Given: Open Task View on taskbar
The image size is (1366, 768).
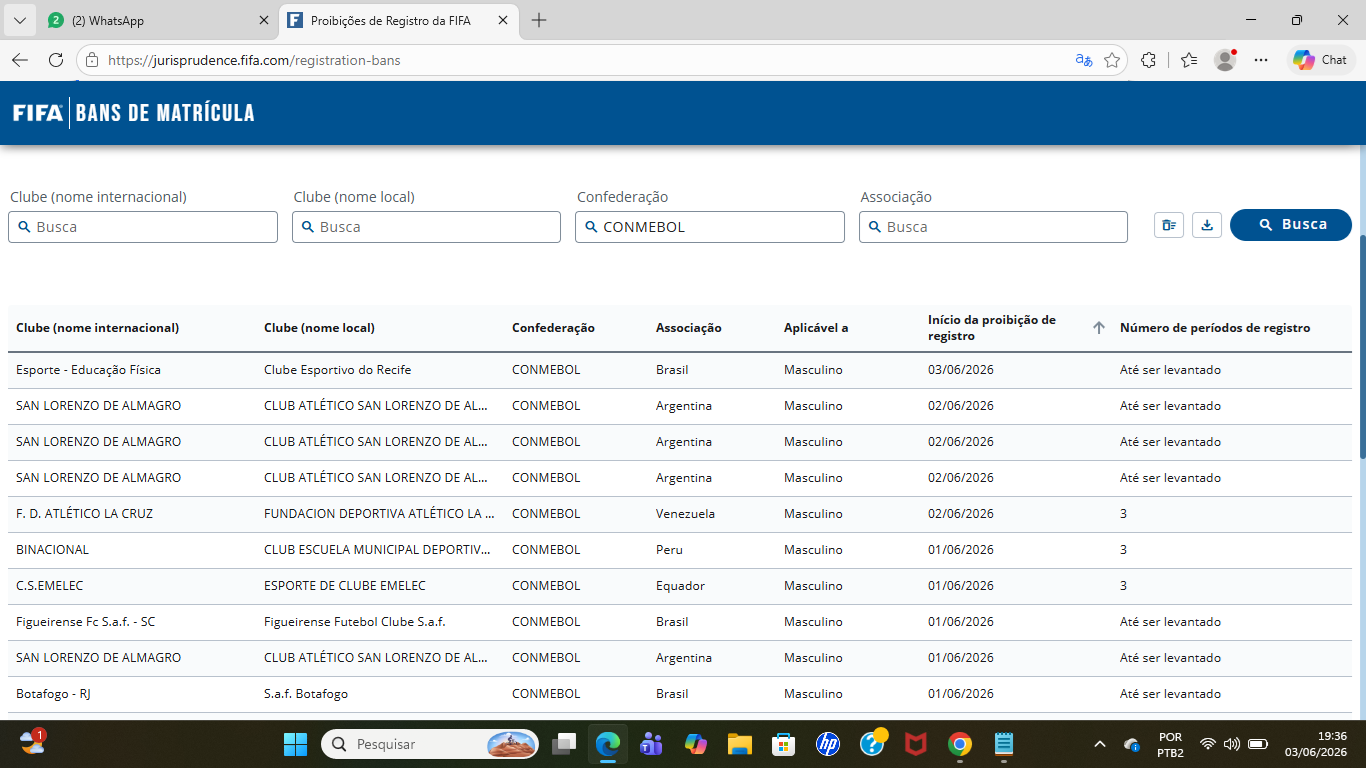Looking at the screenshot, I should point(565,744).
